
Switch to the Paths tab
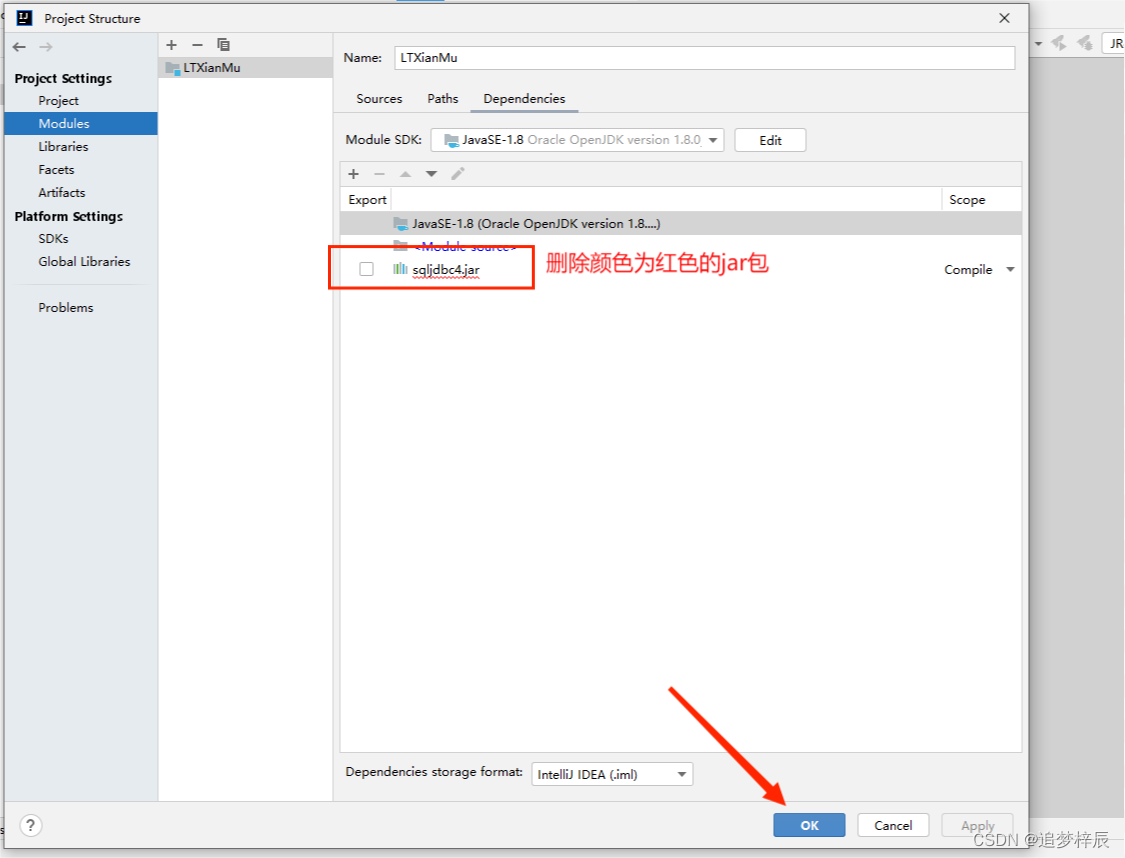(x=443, y=98)
